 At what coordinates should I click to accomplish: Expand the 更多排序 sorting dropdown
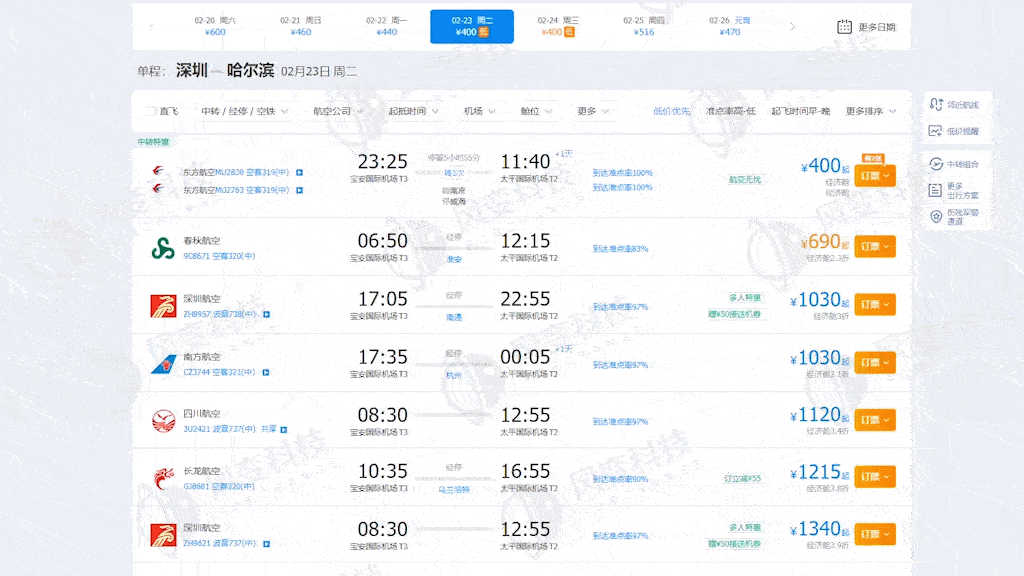click(866, 111)
